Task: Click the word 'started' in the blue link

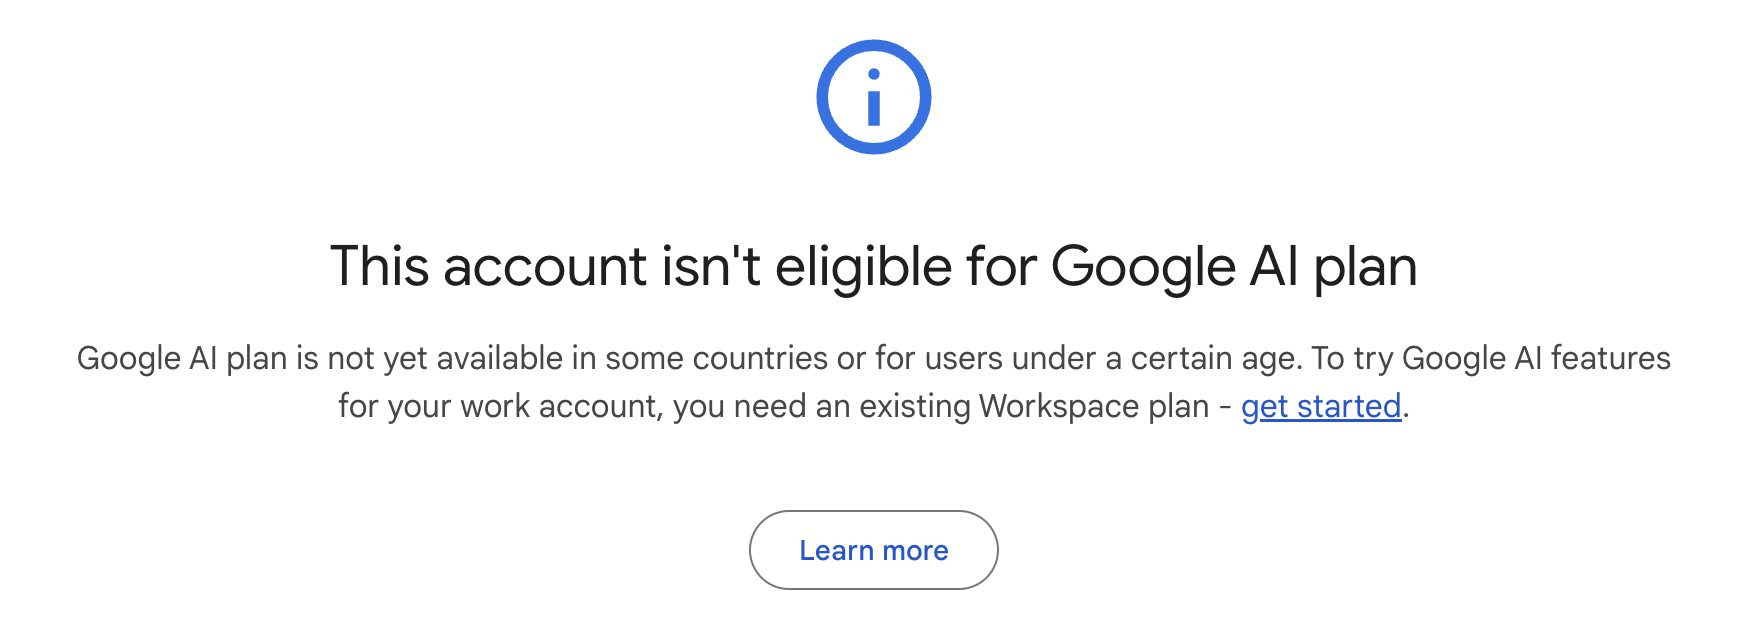Action: [x=1349, y=407]
